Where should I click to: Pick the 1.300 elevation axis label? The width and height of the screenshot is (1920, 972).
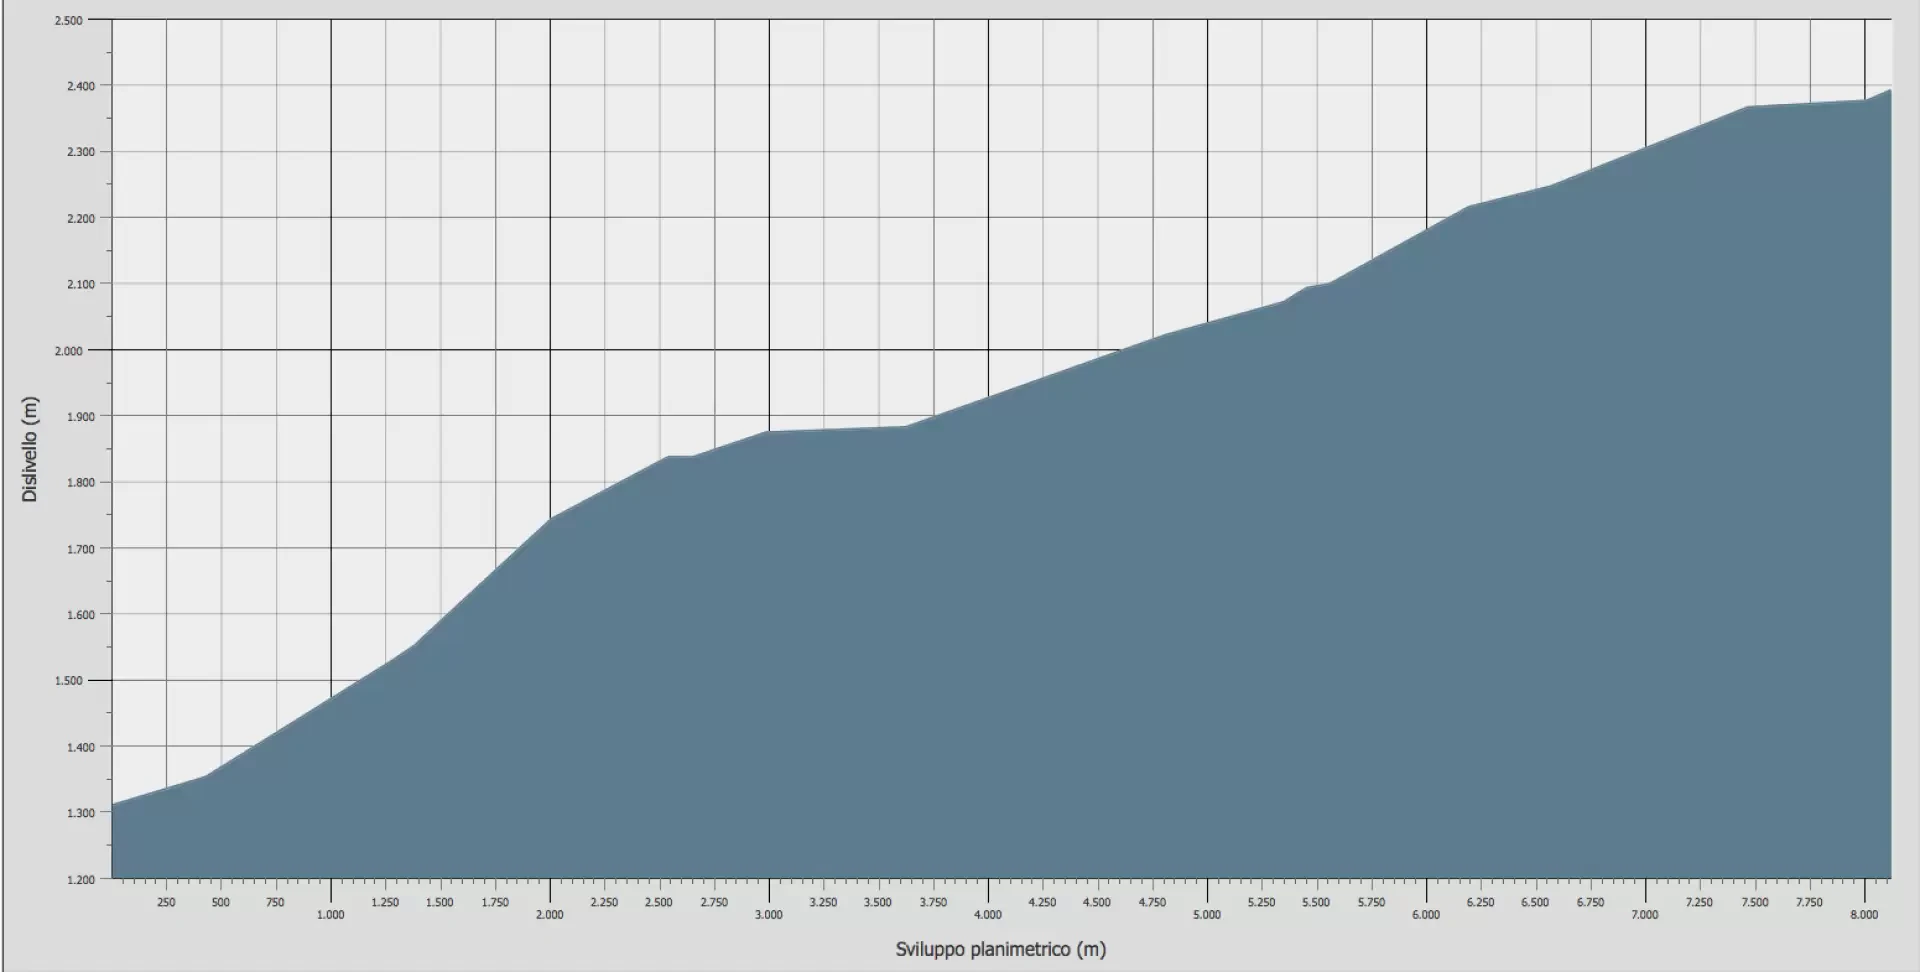[x=82, y=813]
